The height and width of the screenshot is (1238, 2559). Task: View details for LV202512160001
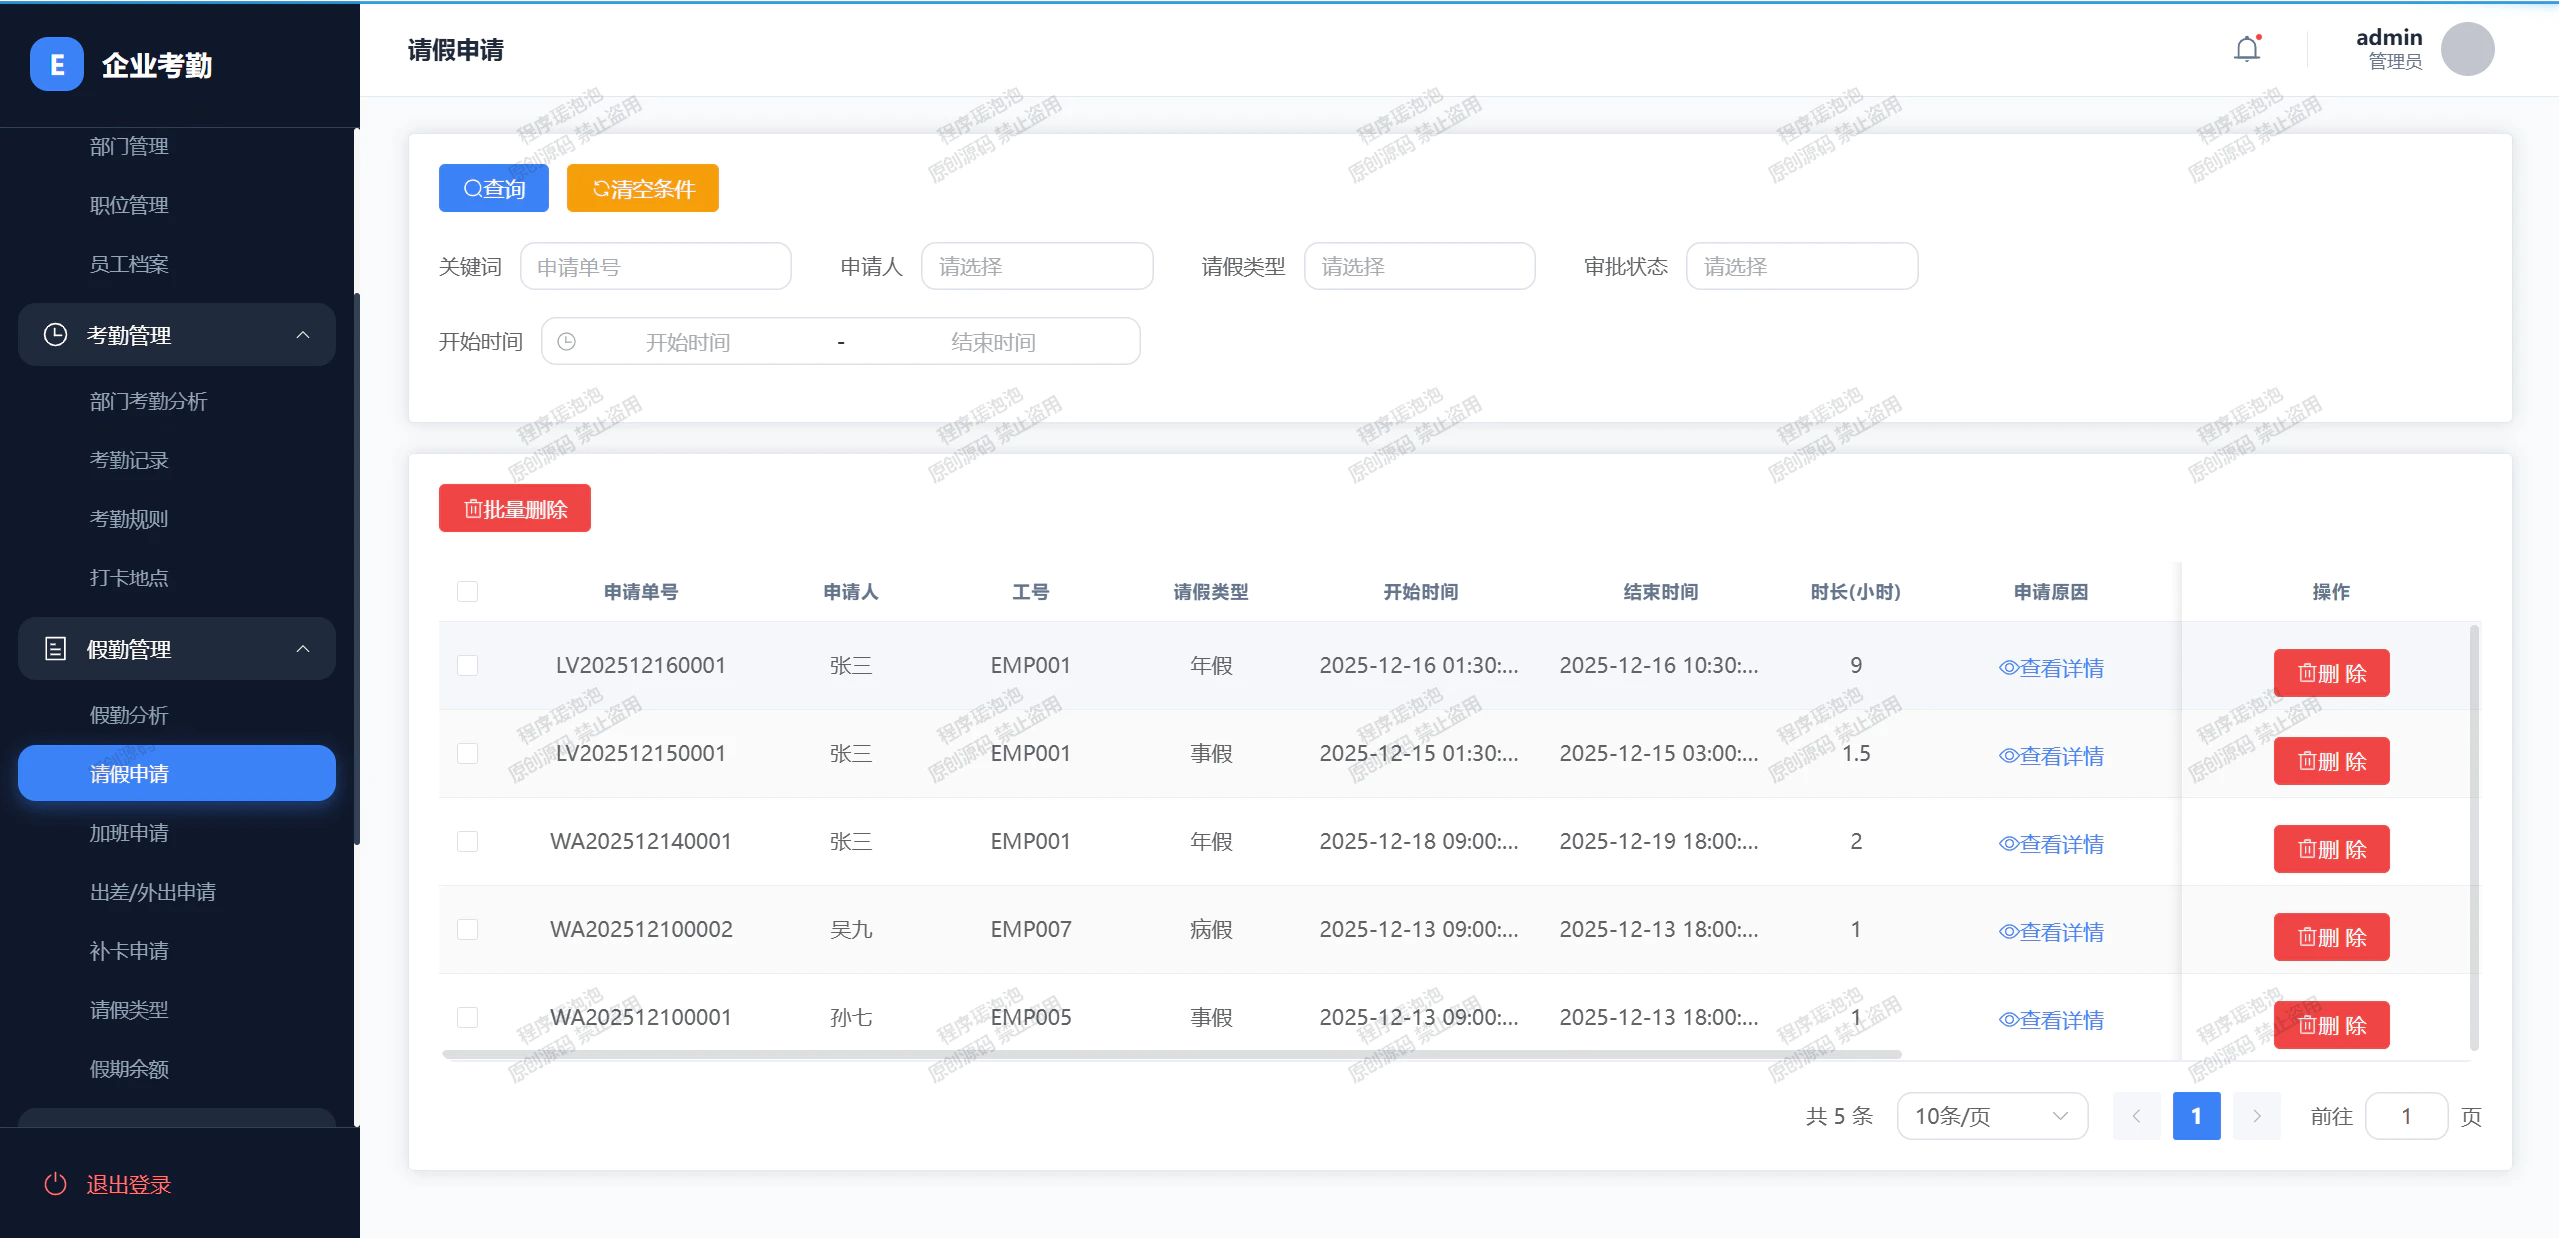point(2051,668)
